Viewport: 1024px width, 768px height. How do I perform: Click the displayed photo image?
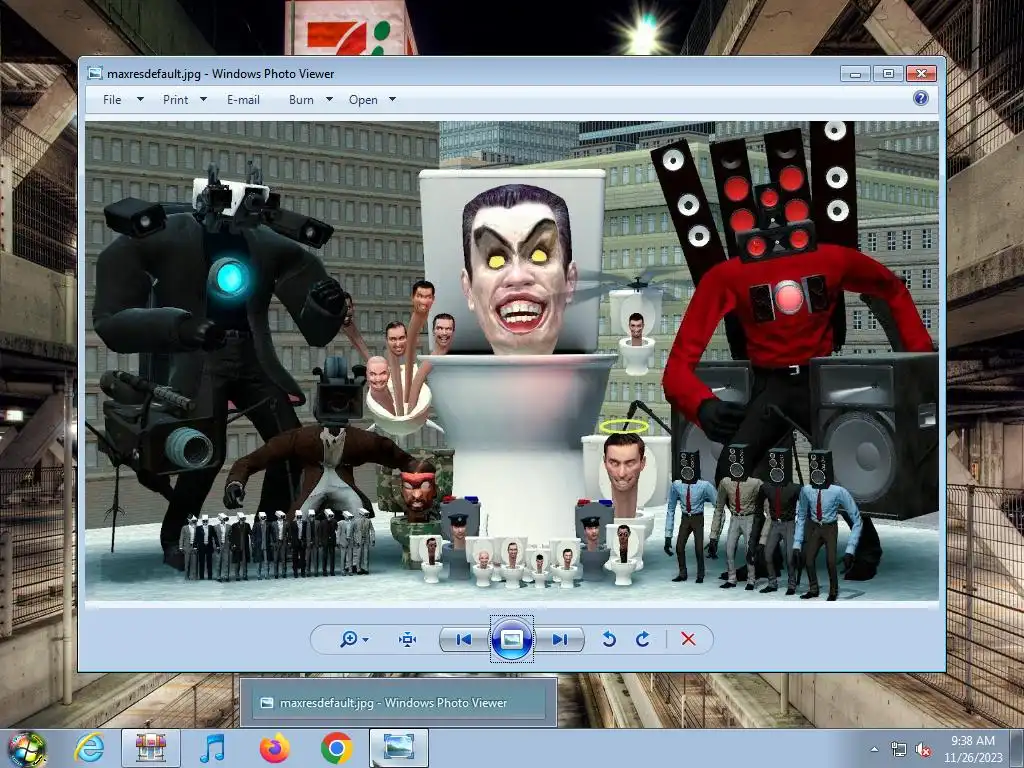pyautogui.click(x=512, y=360)
